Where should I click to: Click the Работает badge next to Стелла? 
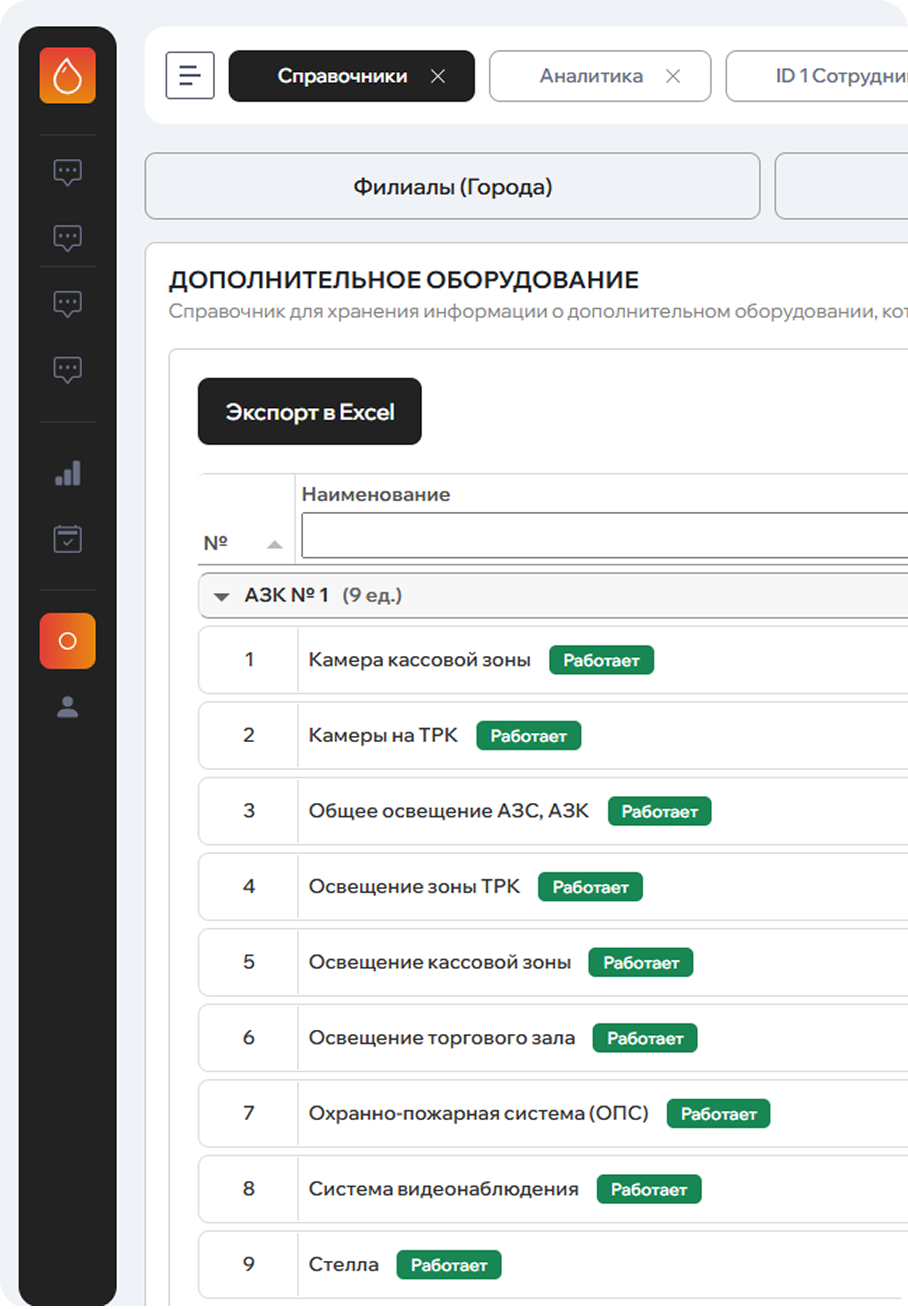tap(448, 1265)
